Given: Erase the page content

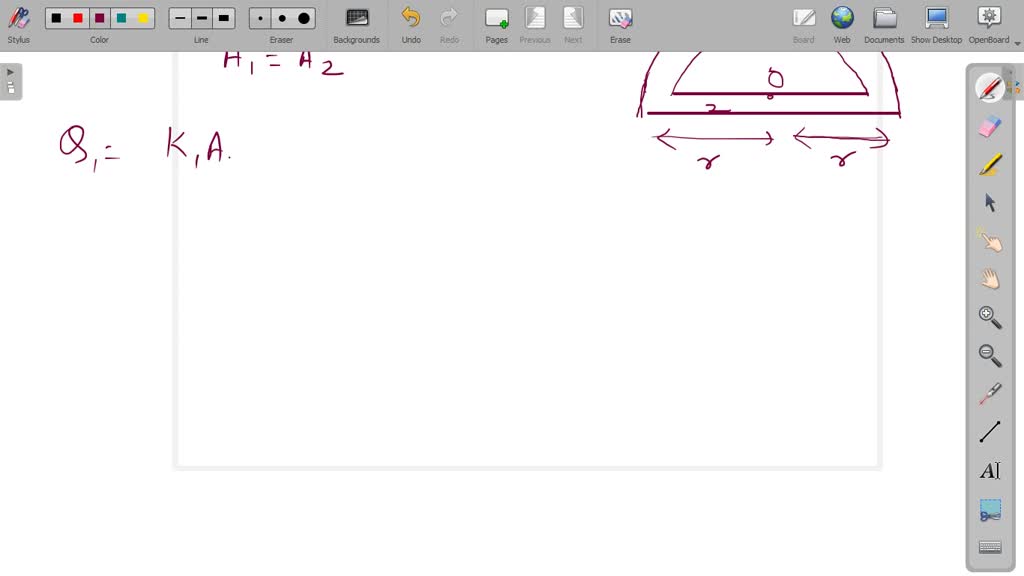Looking at the screenshot, I should [620, 25].
